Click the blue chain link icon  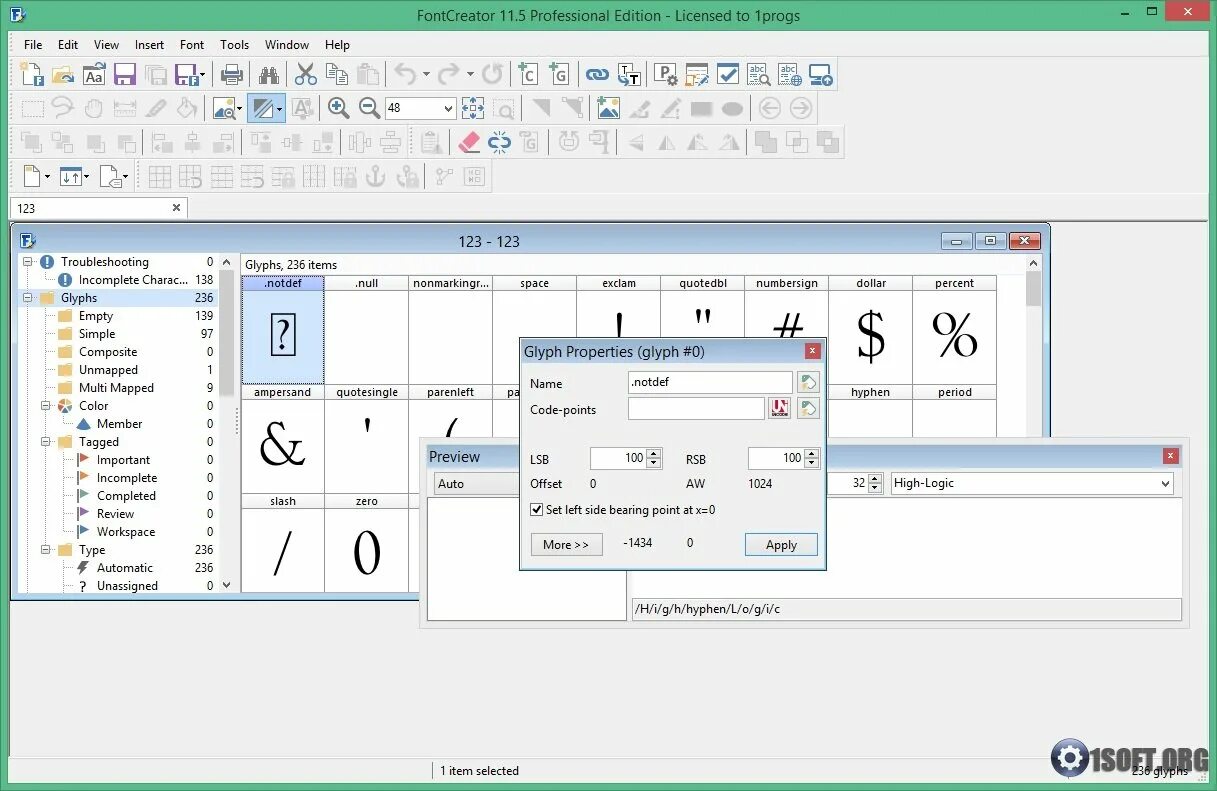coord(597,74)
